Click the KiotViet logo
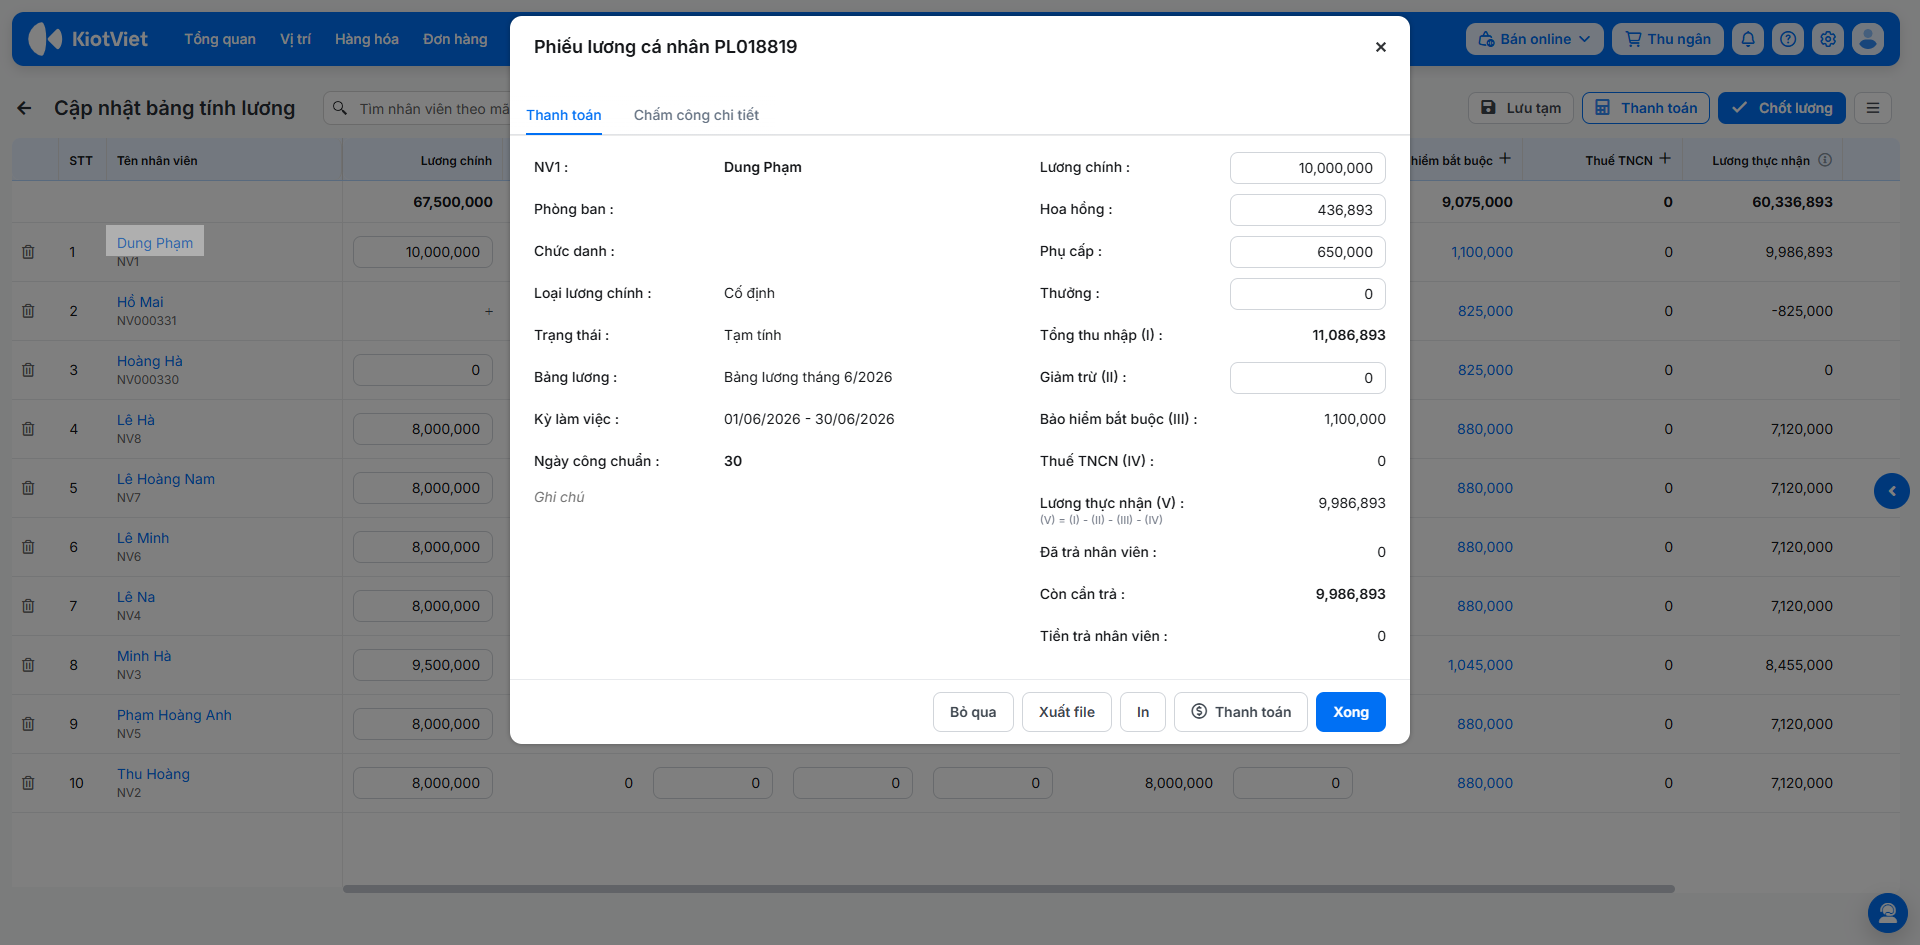Image resolution: width=1920 pixels, height=945 pixels. coord(88,39)
